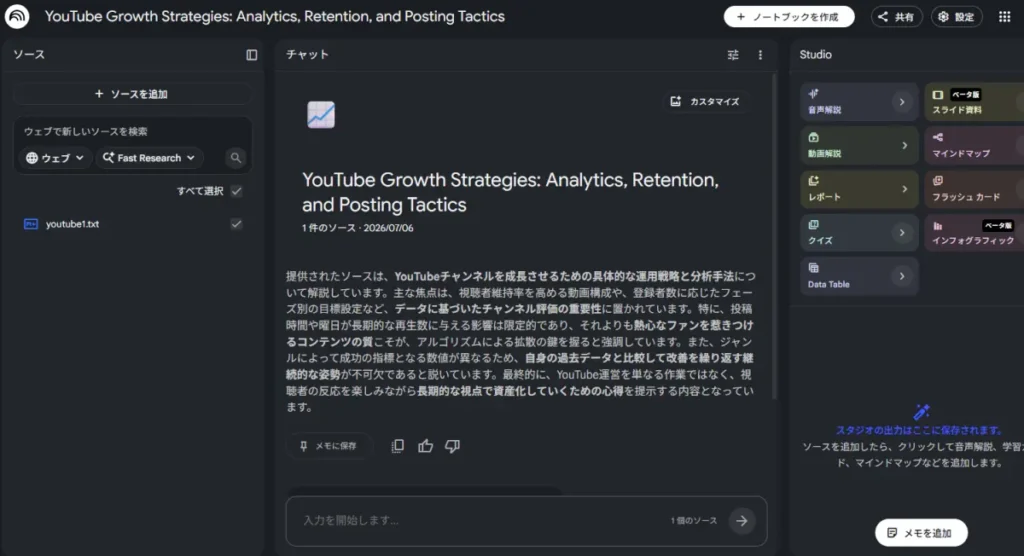Open the mind map Studio tile
1024x556 pixels.
coord(974,145)
